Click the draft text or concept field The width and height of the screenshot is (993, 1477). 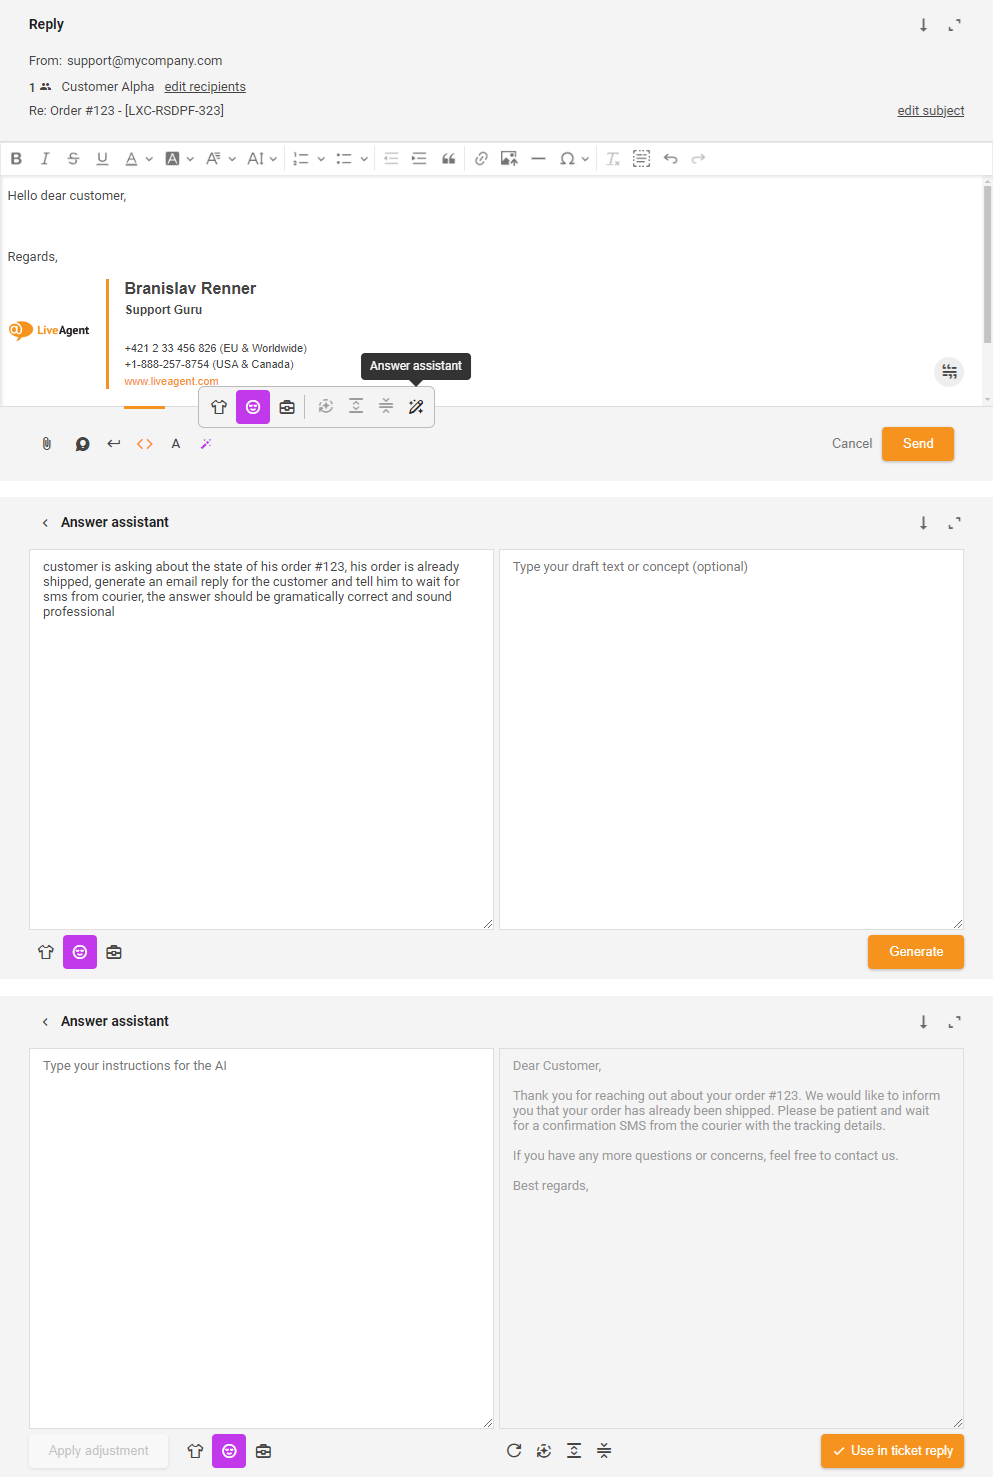[x=731, y=739]
